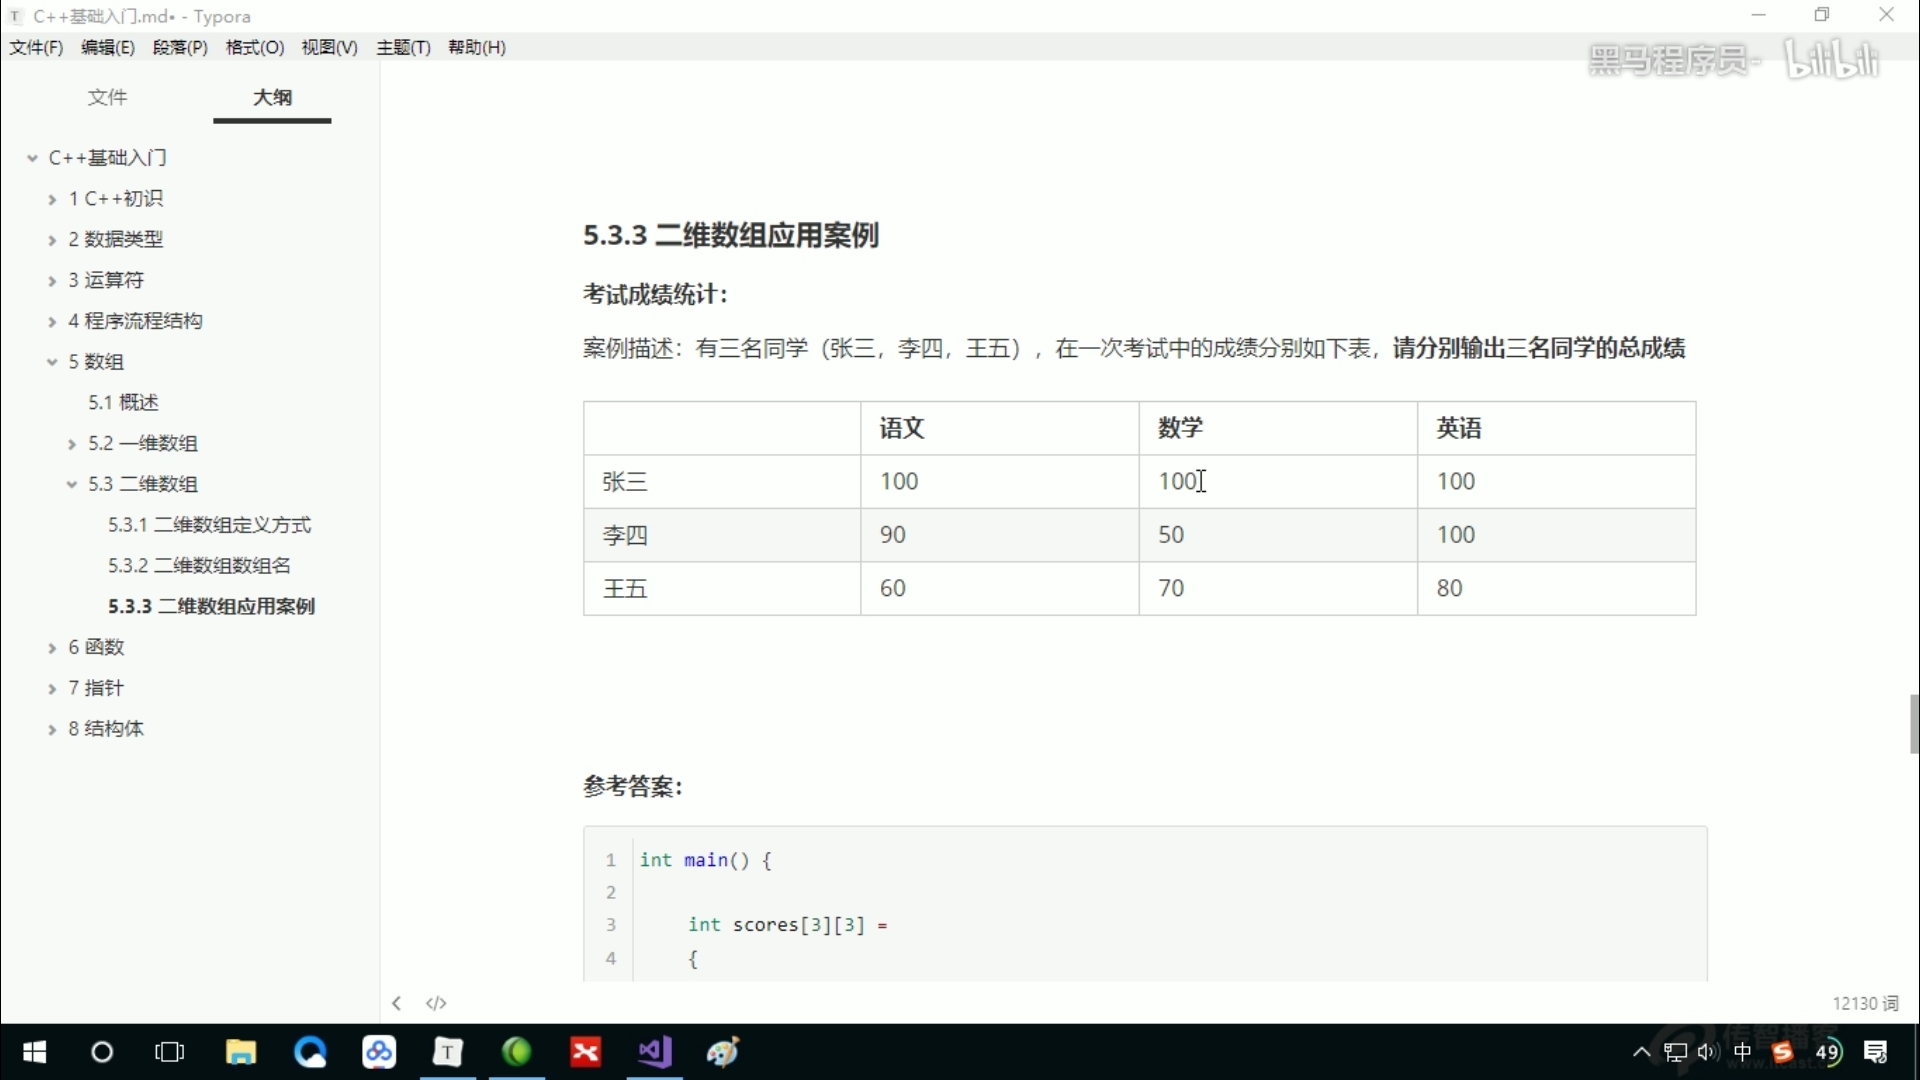Image resolution: width=1920 pixels, height=1080 pixels.
Task: Open Baidu Netdisk from the taskbar
Action: (x=380, y=1052)
